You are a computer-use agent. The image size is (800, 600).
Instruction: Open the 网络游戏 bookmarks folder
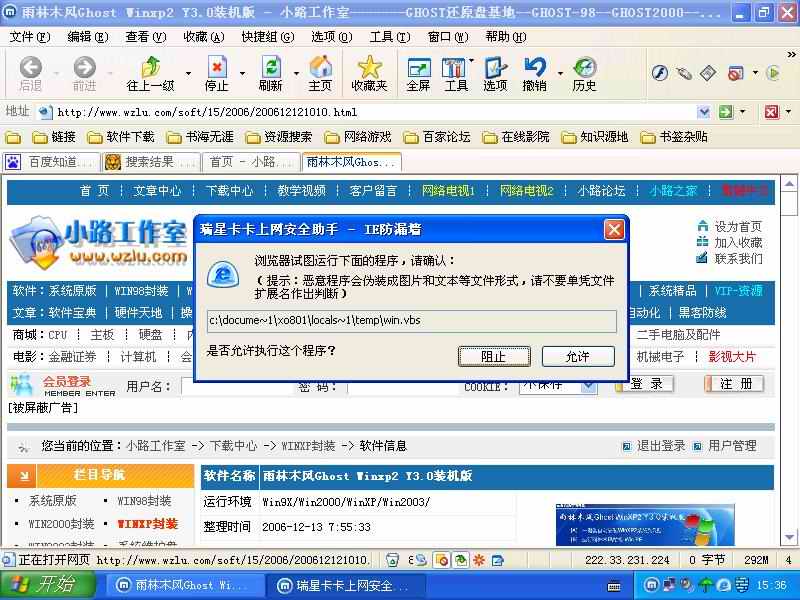point(358,137)
